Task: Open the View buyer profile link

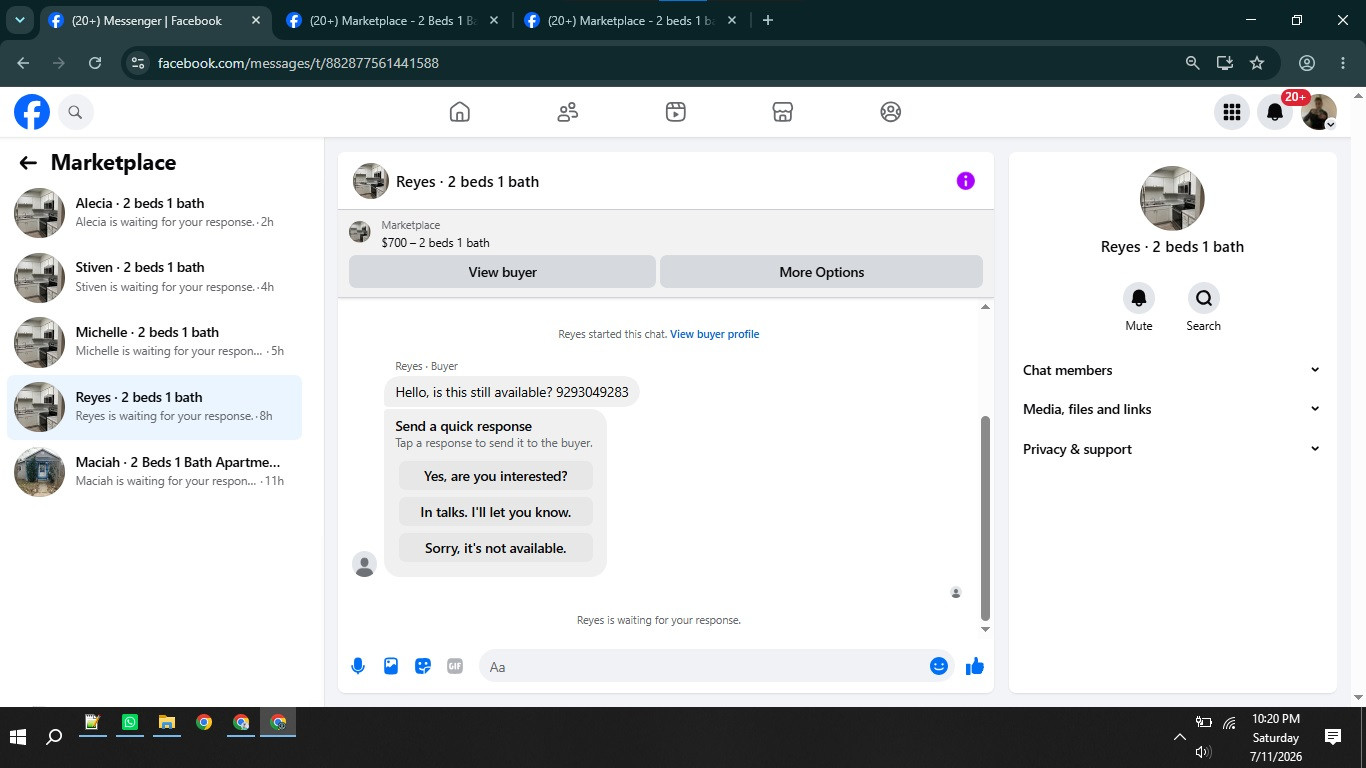Action: pyautogui.click(x=714, y=334)
